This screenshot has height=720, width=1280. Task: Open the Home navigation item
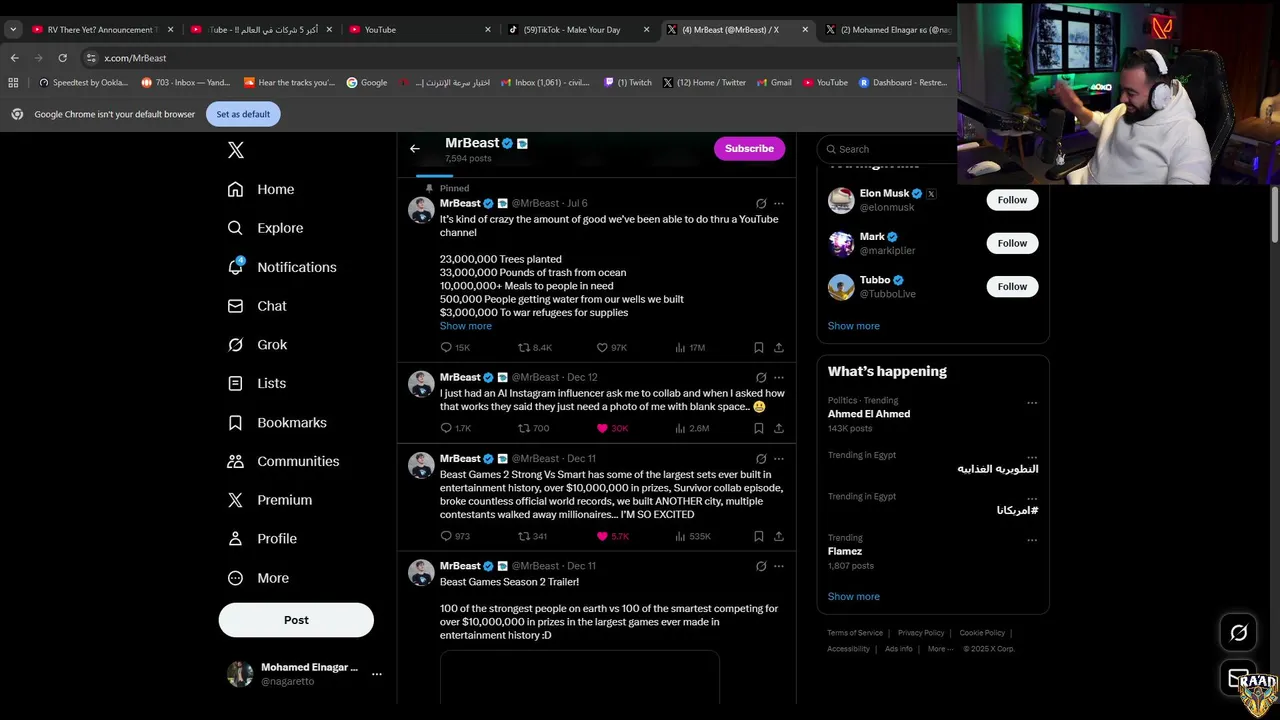click(x=261, y=189)
